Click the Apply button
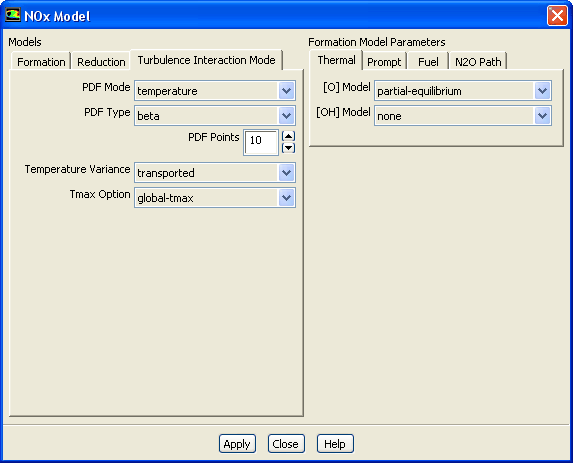This screenshot has width=573, height=463. tap(237, 444)
